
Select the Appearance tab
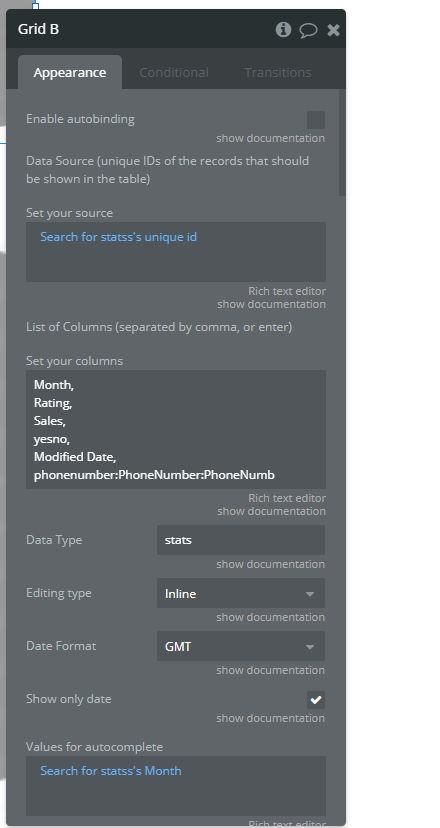(x=70, y=72)
